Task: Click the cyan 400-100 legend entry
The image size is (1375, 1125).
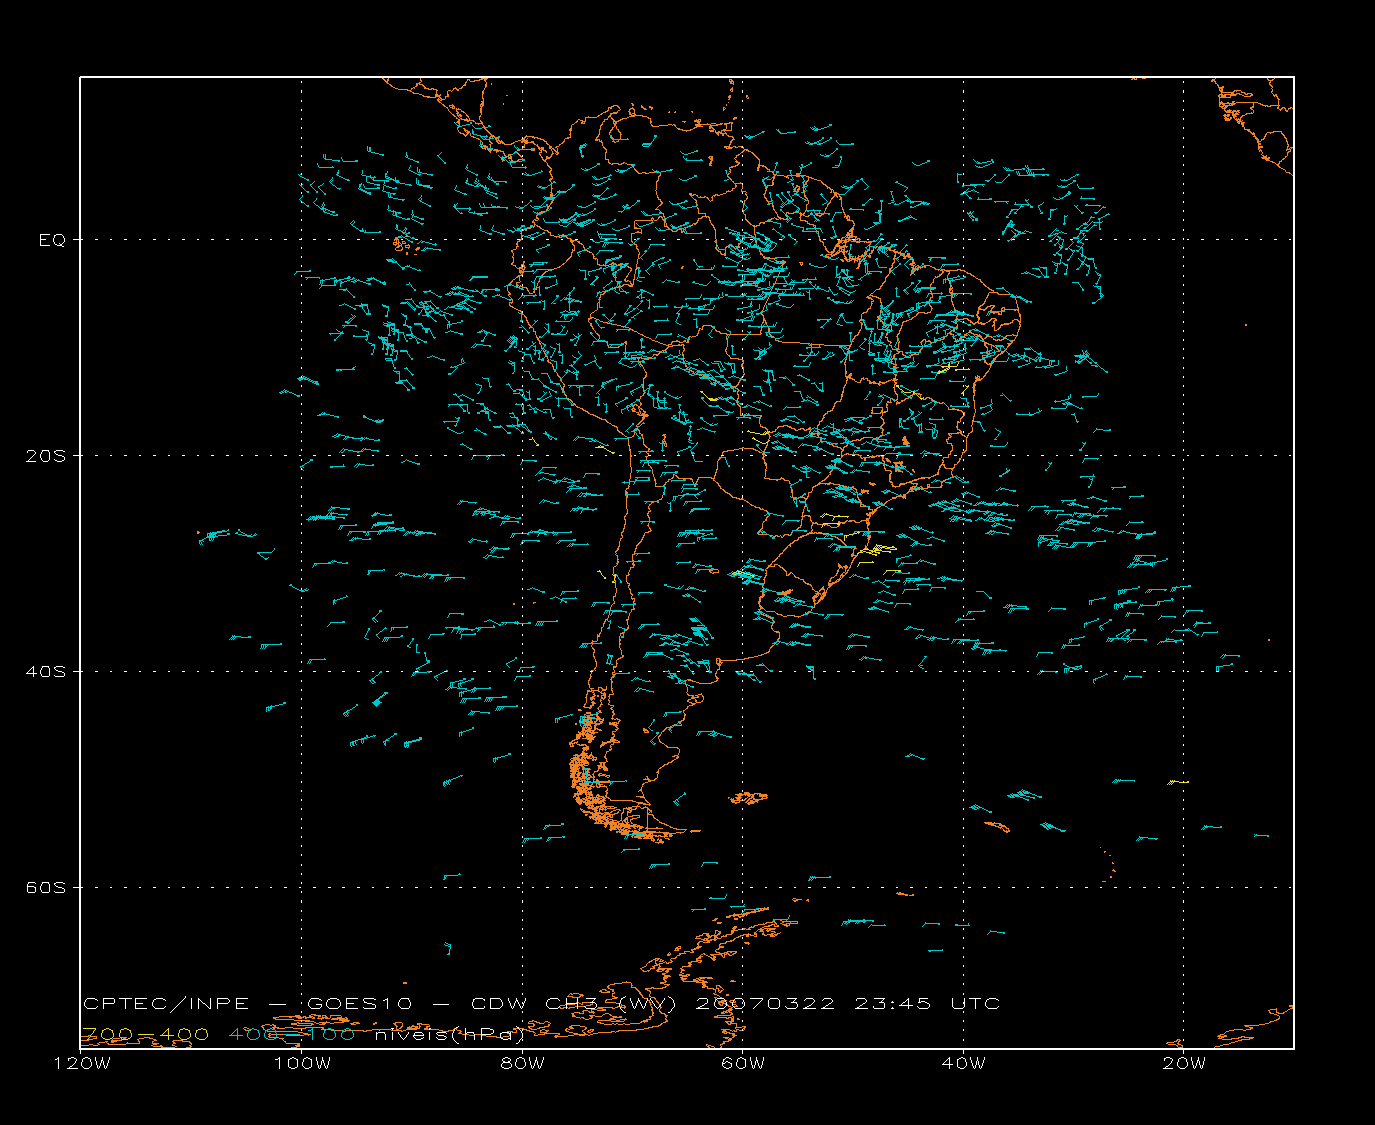Action: click(x=292, y=1034)
